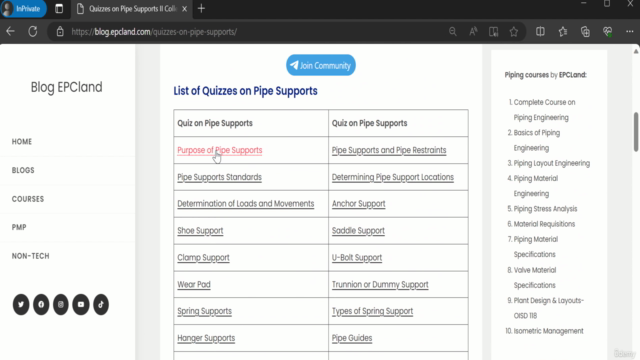Open the Immersive reader icon

[493, 31]
